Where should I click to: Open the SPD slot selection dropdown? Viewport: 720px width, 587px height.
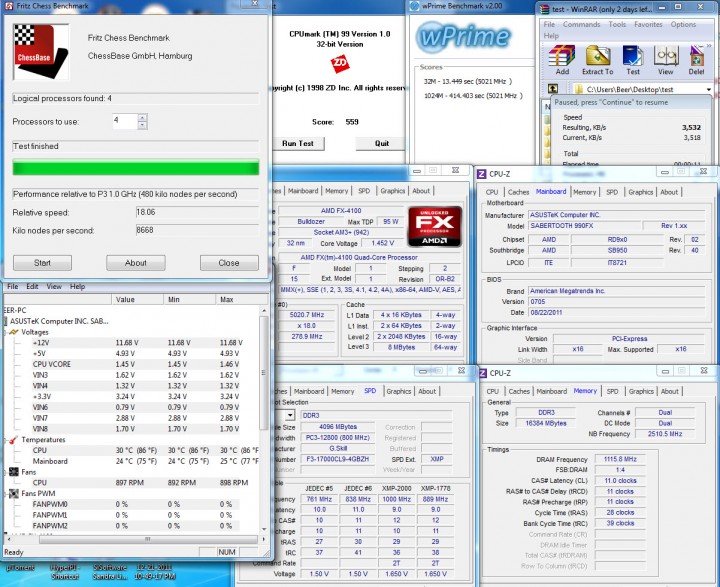pyautogui.click(x=290, y=415)
